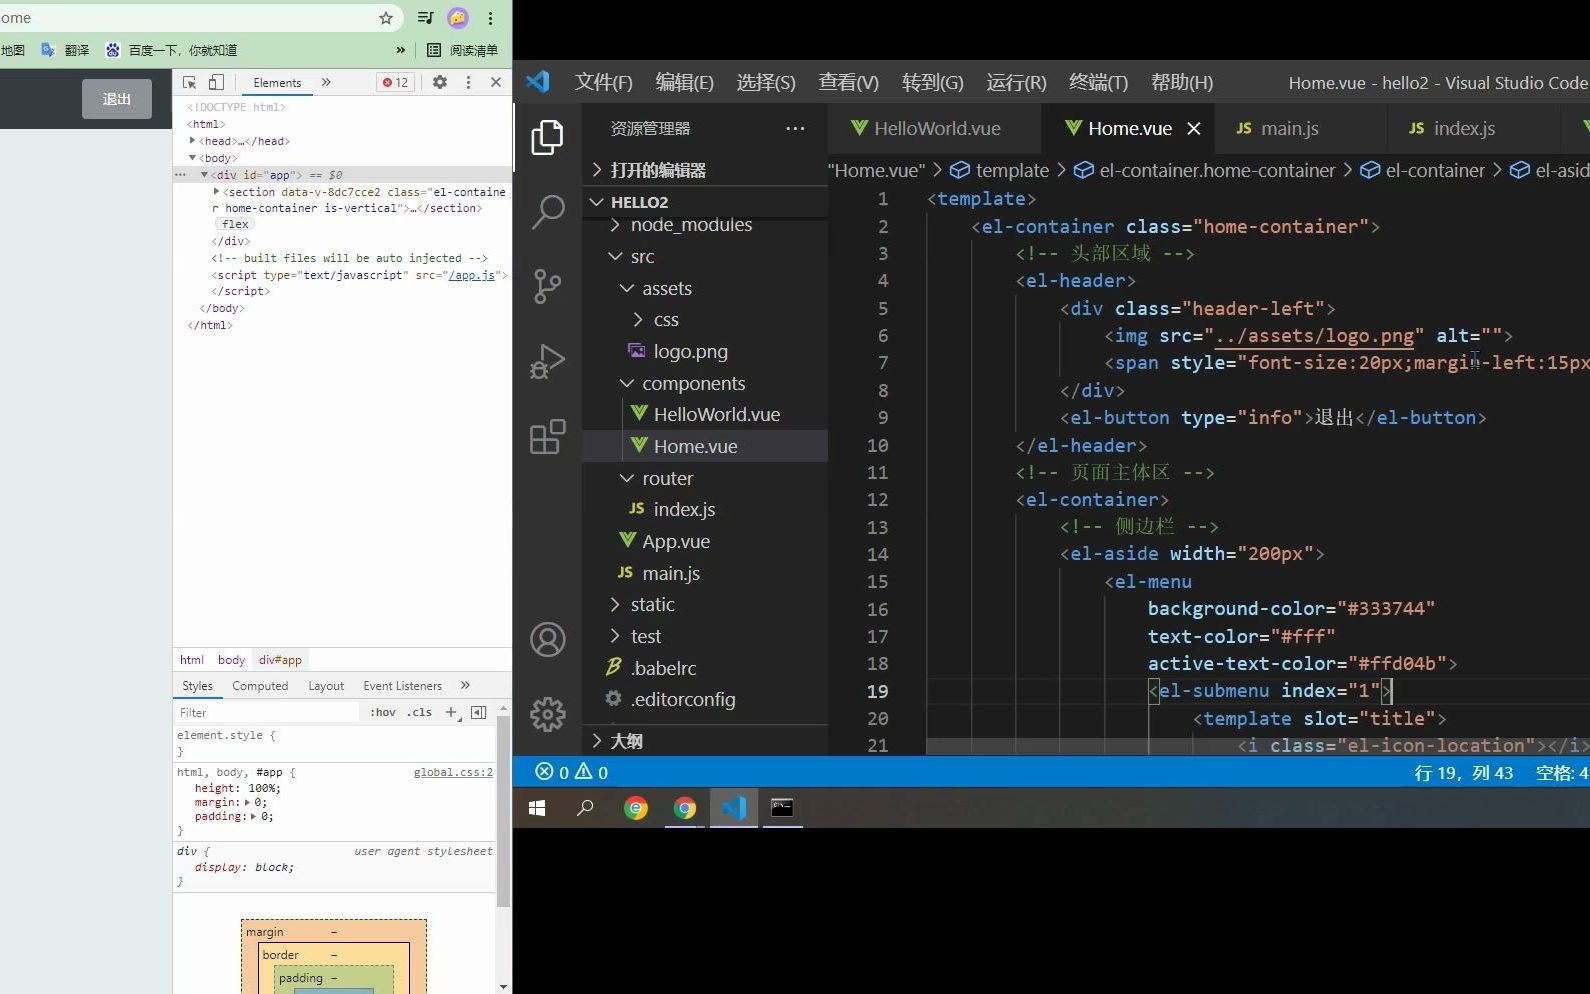Open Chrome media control icon
The height and width of the screenshot is (994, 1590).
click(x=425, y=18)
